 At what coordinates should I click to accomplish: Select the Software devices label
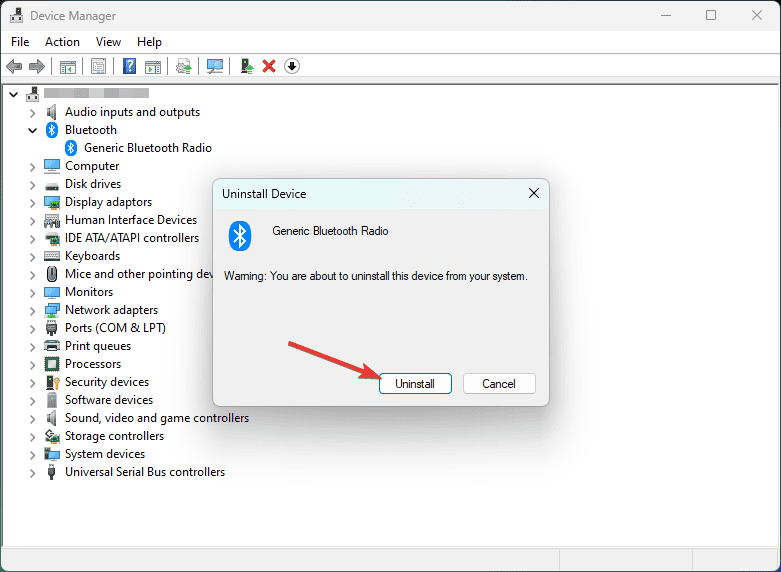[x=109, y=400]
